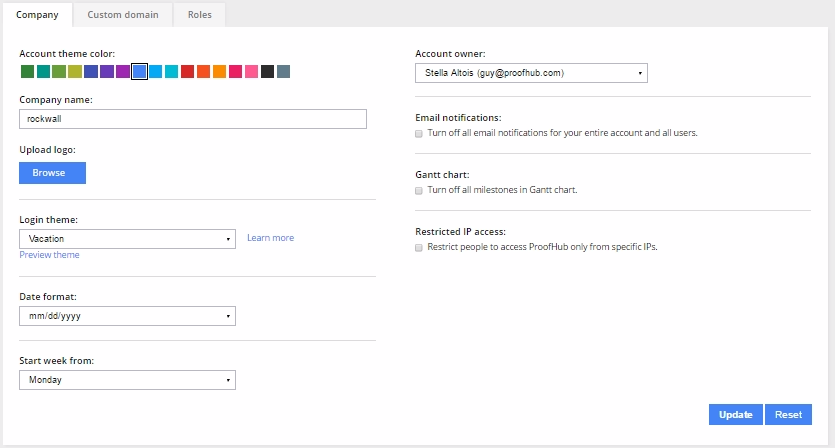The height and width of the screenshot is (448, 835).
Task: Follow the Learn more link
Action: pos(271,238)
